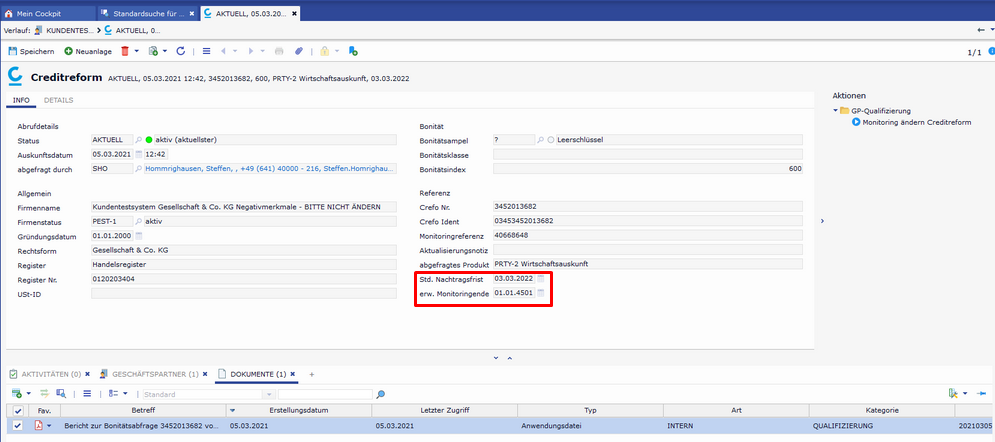The width and height of the screenshot is (995, 442).
Task: Uncheck the checkbox of the Bericht document row
Action: pyautogui.click(x=17, y=426)
